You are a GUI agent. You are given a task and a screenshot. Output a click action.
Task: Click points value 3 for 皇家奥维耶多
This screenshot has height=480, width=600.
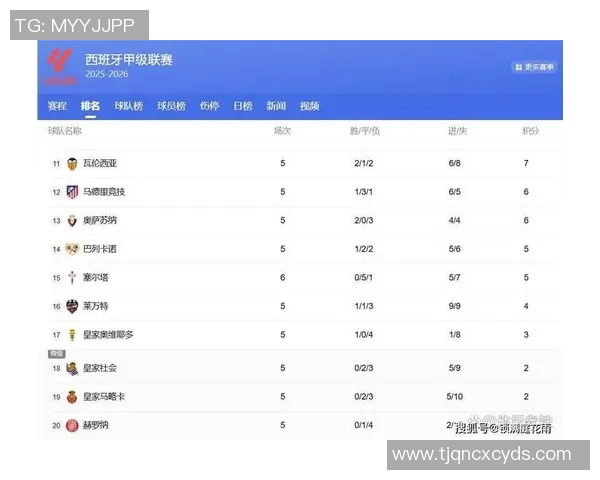(526, 335)
